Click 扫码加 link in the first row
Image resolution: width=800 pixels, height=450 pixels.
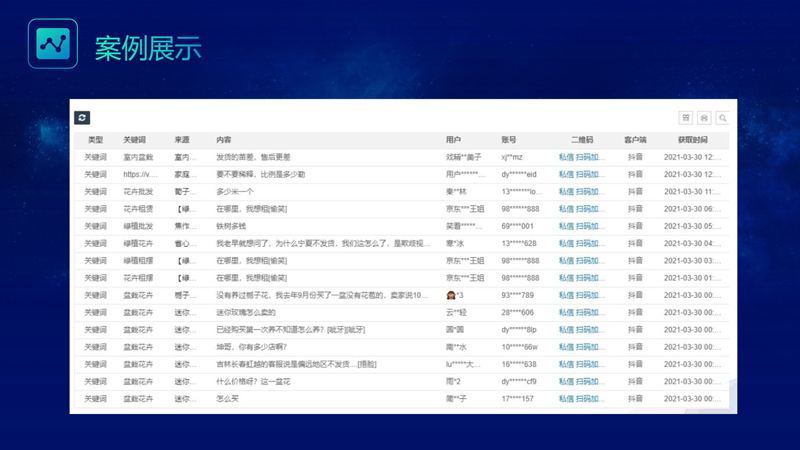click(x=590, y=157)
